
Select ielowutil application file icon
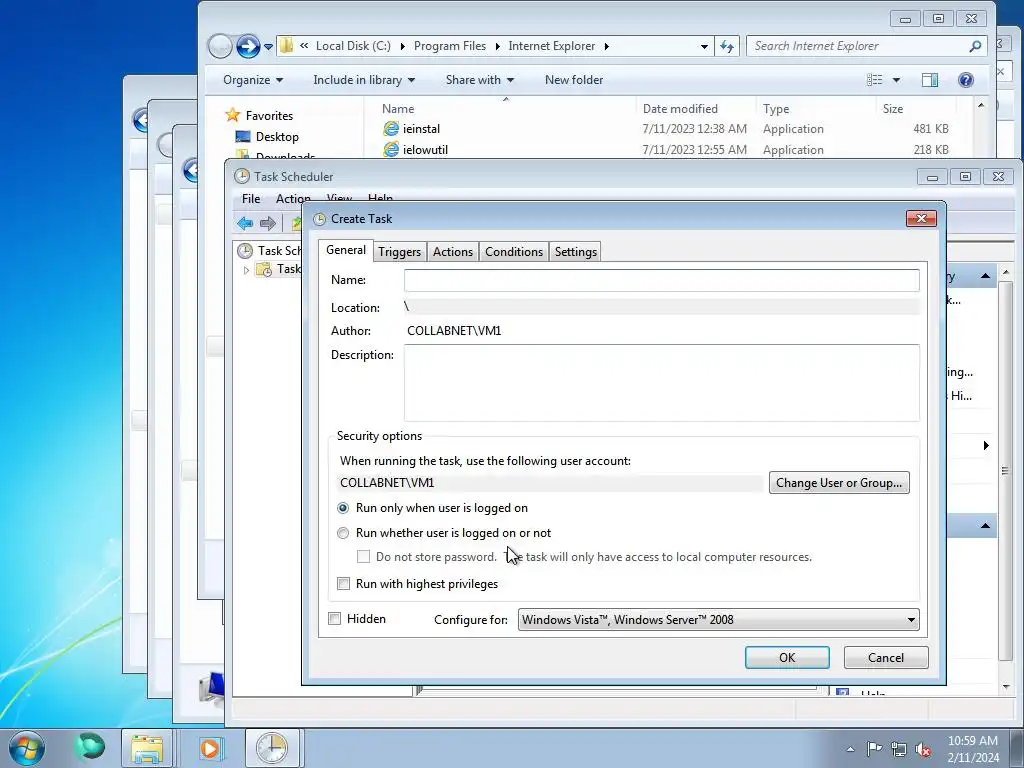point(391,150)
